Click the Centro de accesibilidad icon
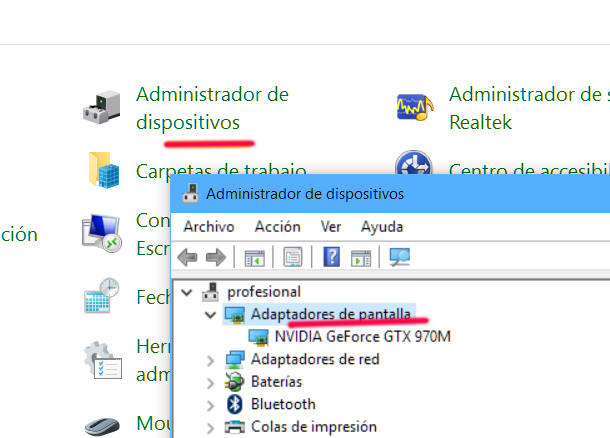 tap(414, 163)
